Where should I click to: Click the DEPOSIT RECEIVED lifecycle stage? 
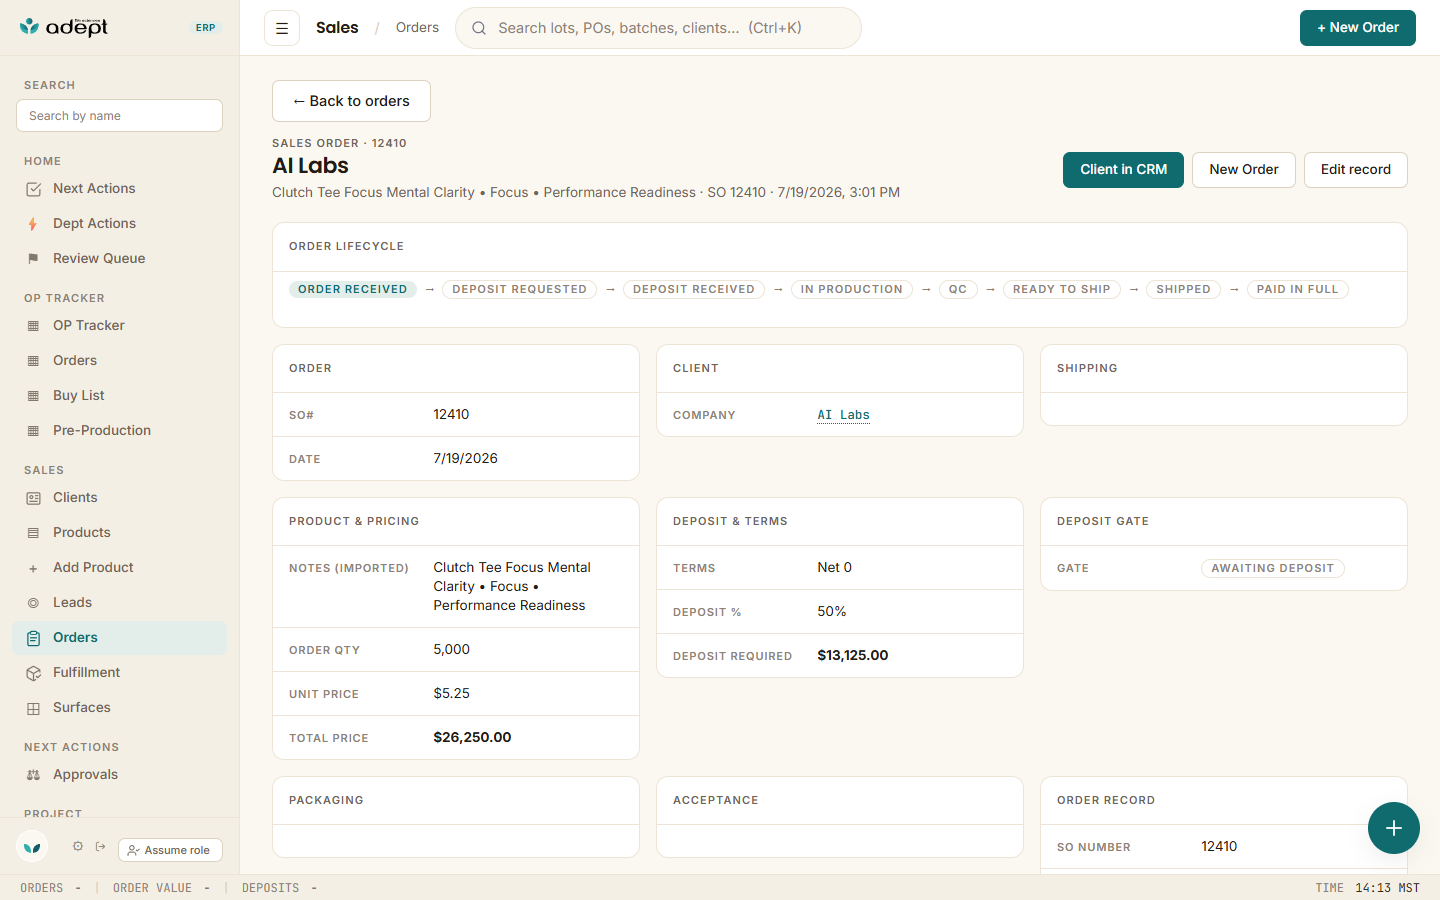[693, 290]
